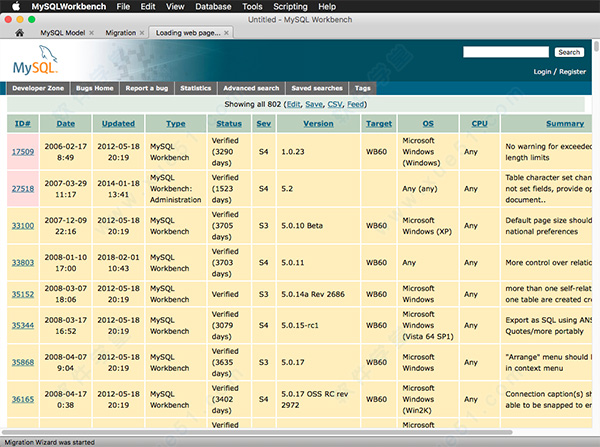Sort table by Sev column
Image resolution: width=600 pixels, height=447 pixels.
coord(264,124)
